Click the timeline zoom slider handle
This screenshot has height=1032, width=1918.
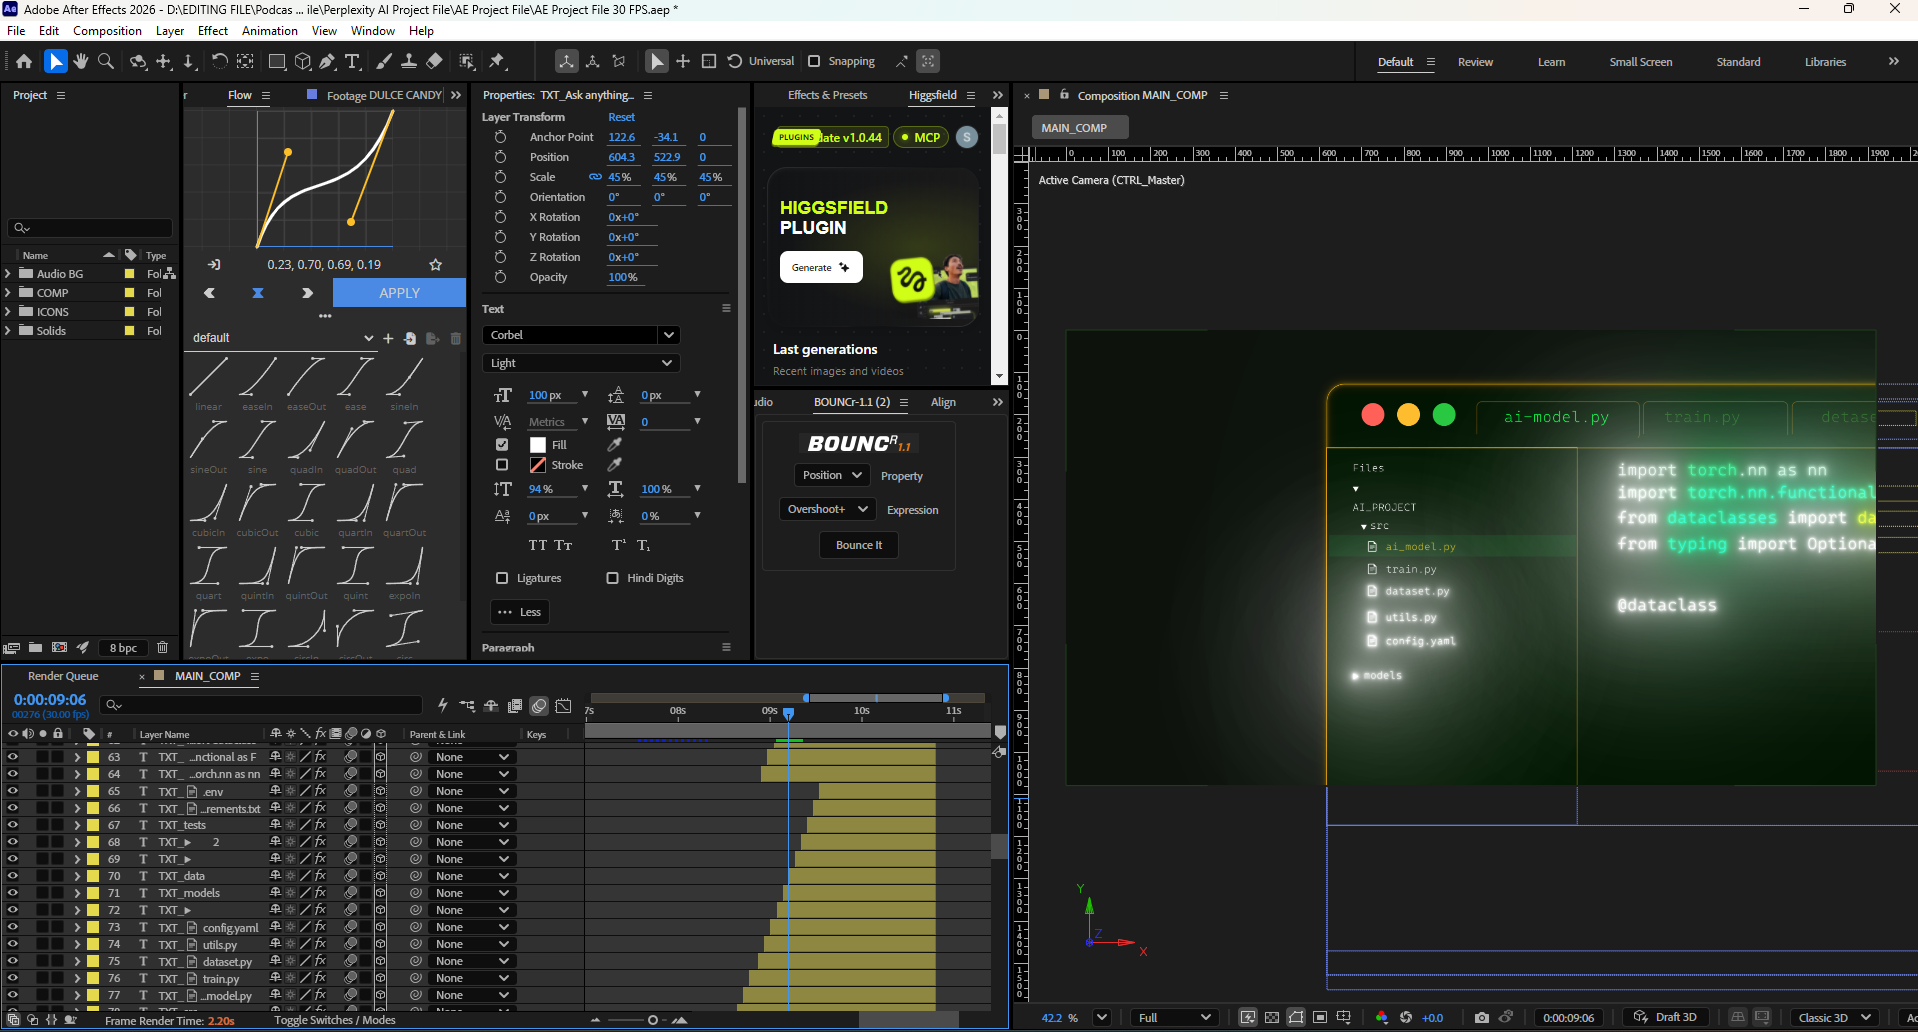tap(652, 1020)
